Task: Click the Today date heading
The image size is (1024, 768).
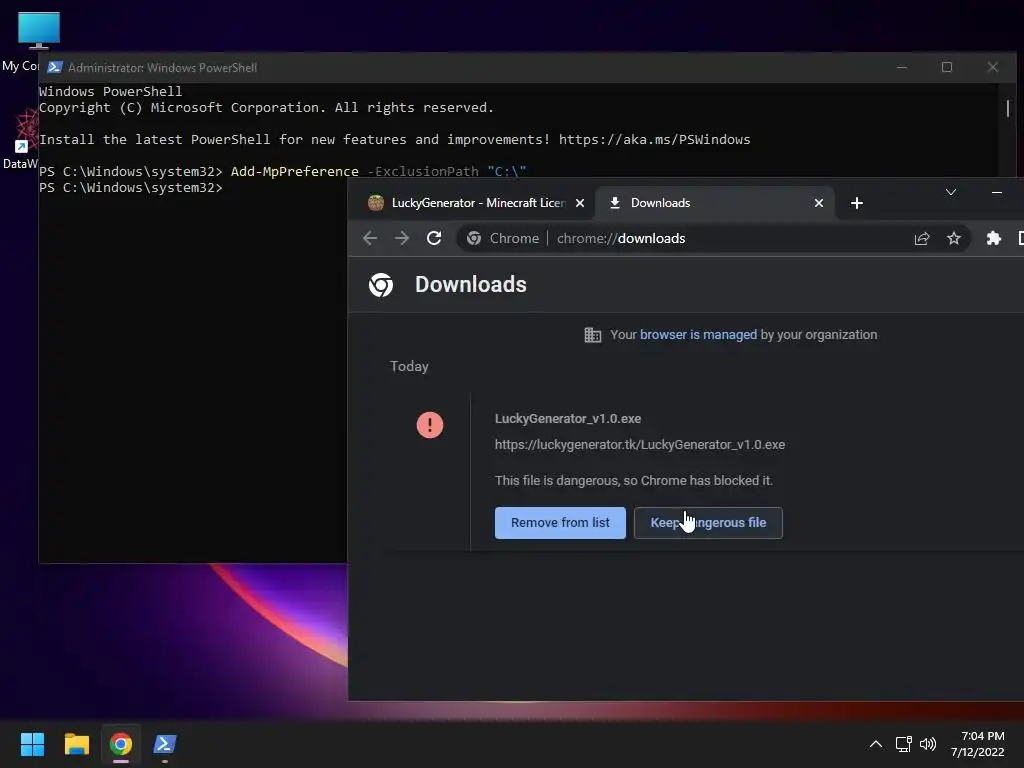Action: coord(409,366)
